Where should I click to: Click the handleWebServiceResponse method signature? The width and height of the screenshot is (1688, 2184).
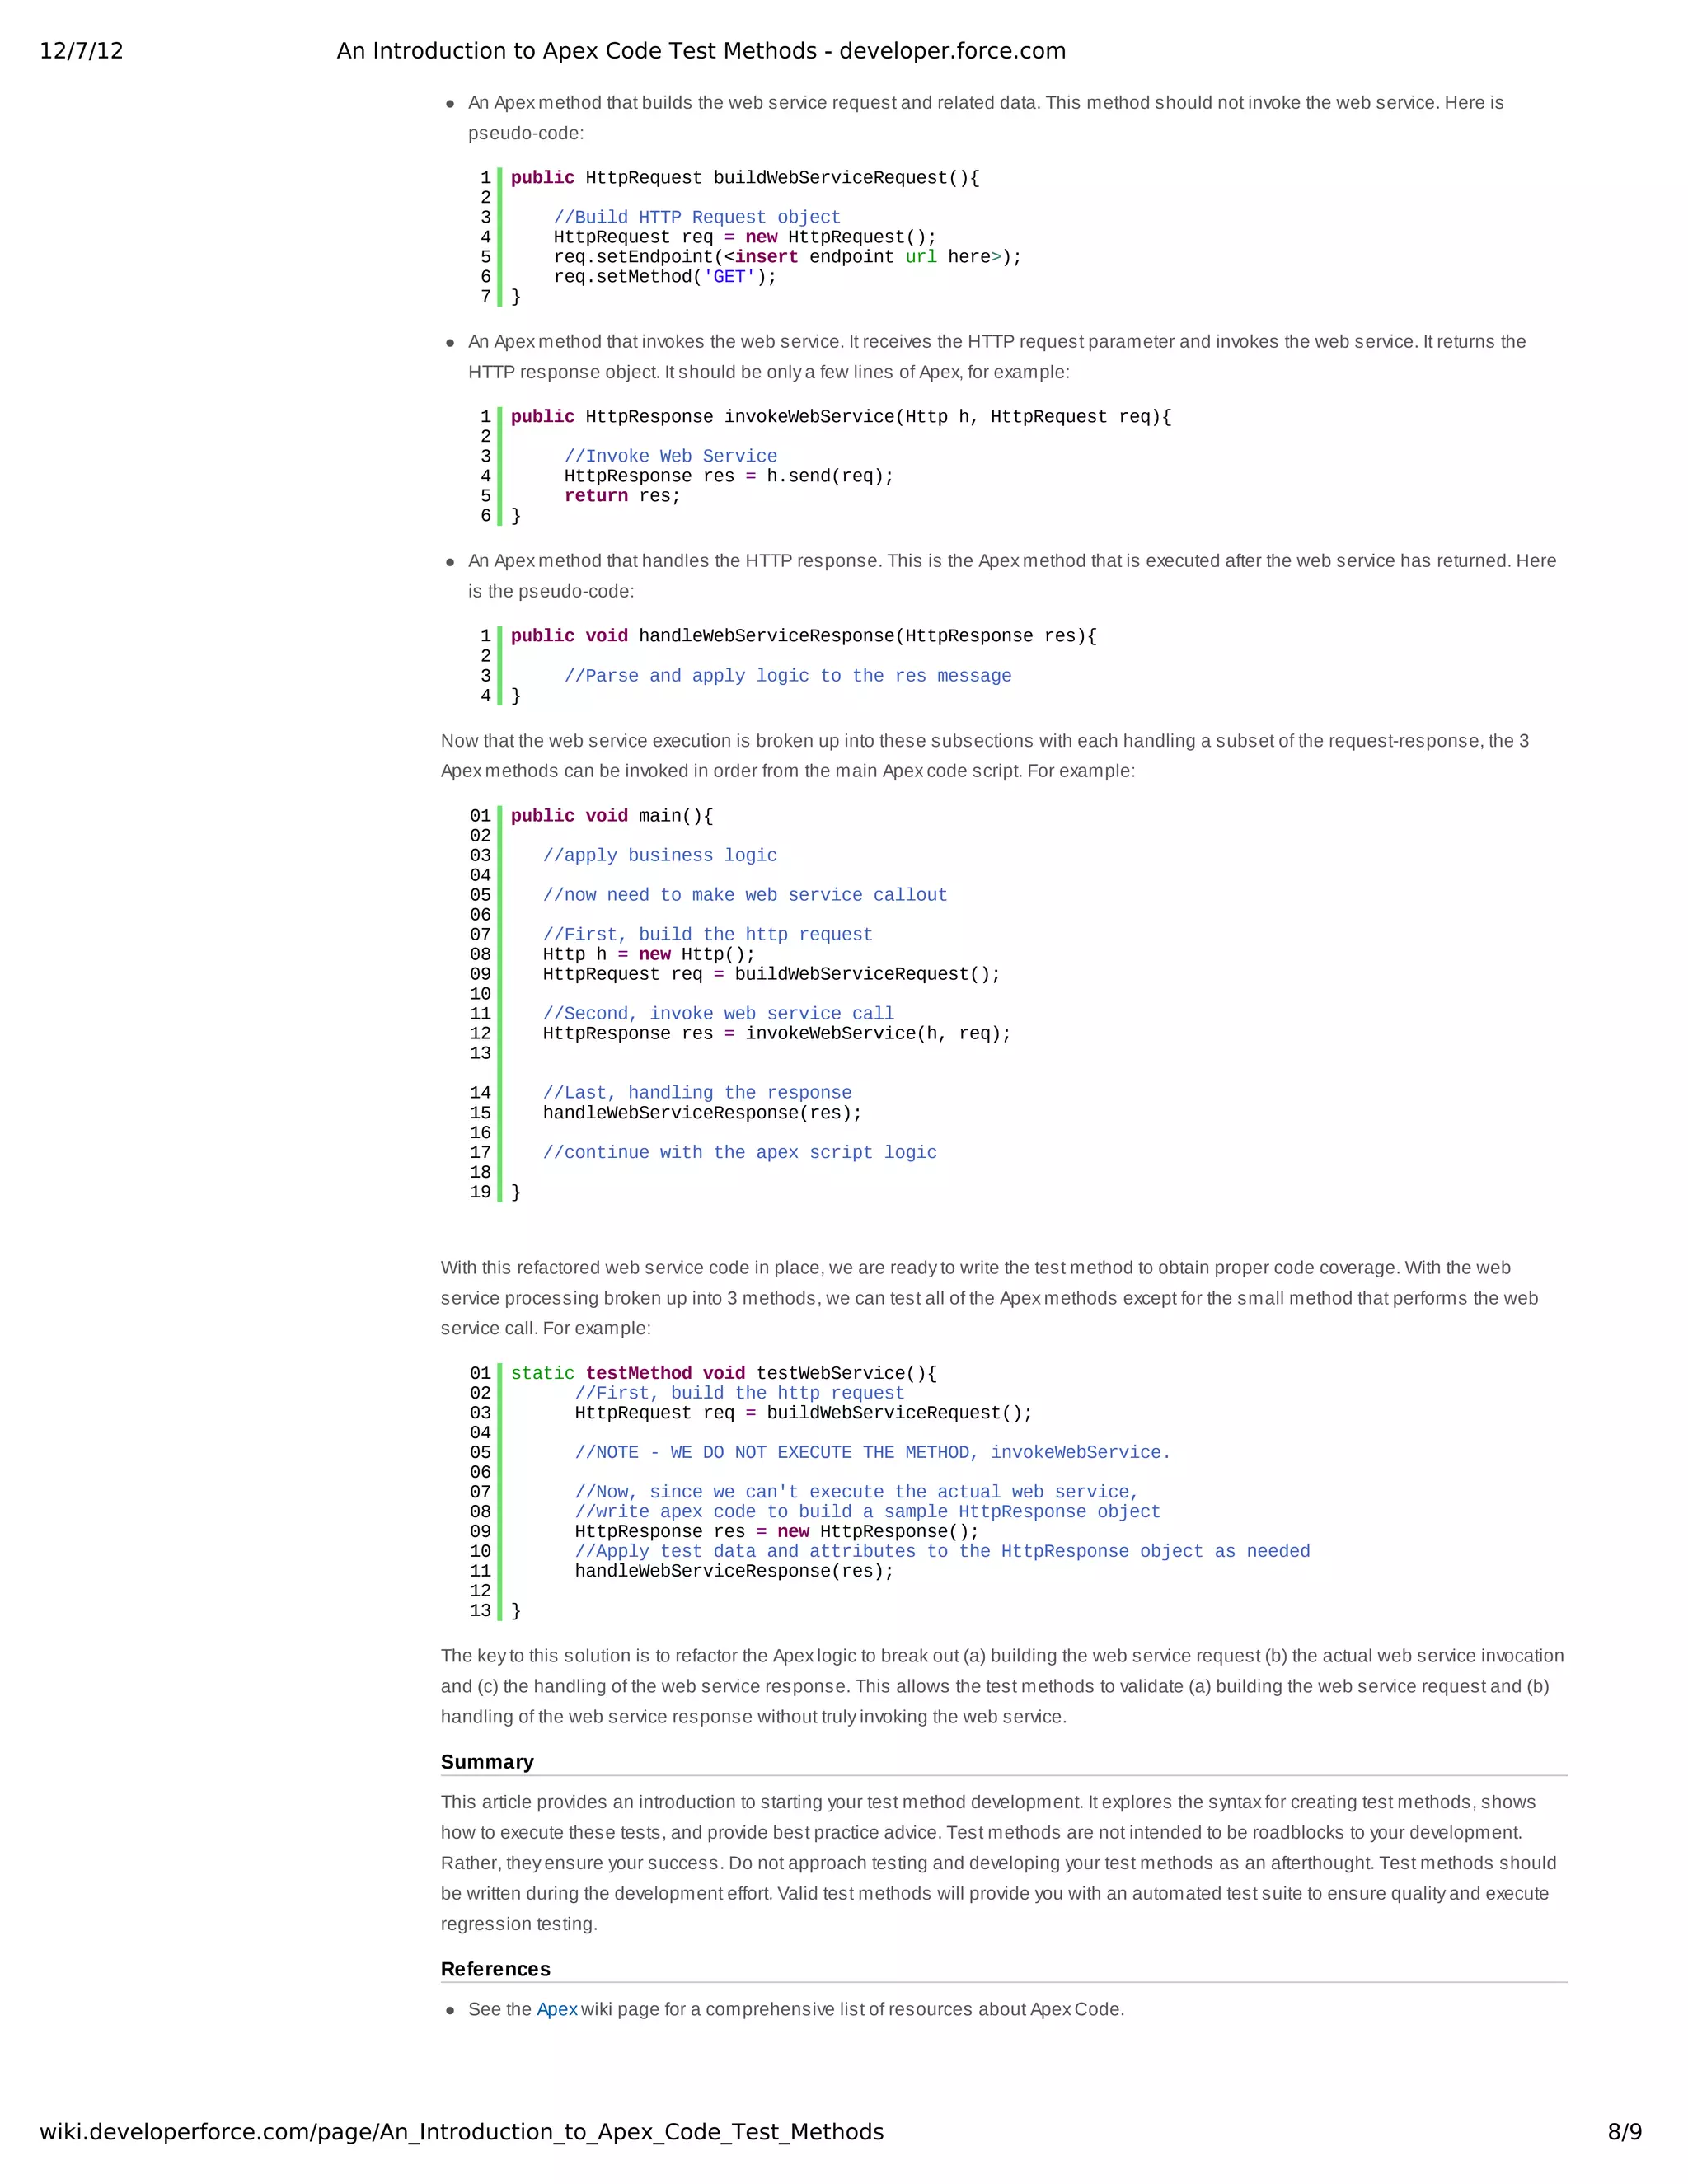pos(804,636)
